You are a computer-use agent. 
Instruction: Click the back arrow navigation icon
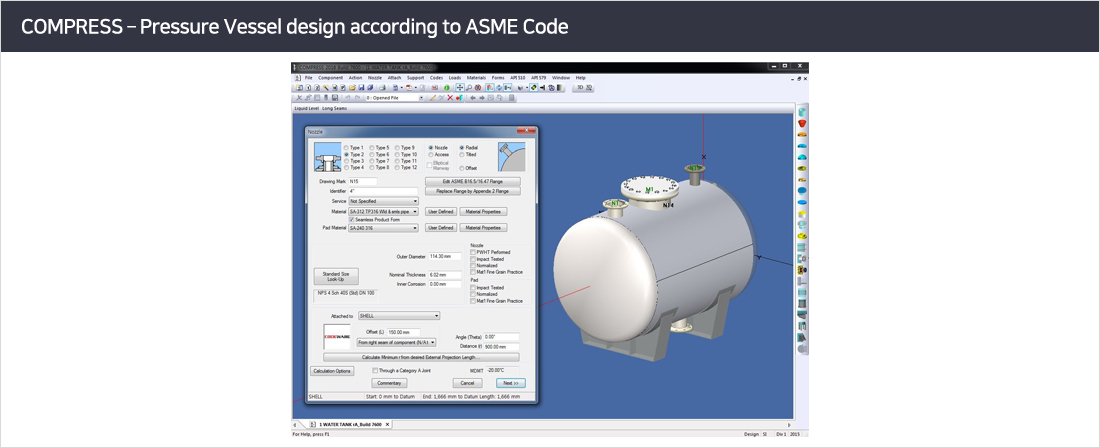[473, 98]
